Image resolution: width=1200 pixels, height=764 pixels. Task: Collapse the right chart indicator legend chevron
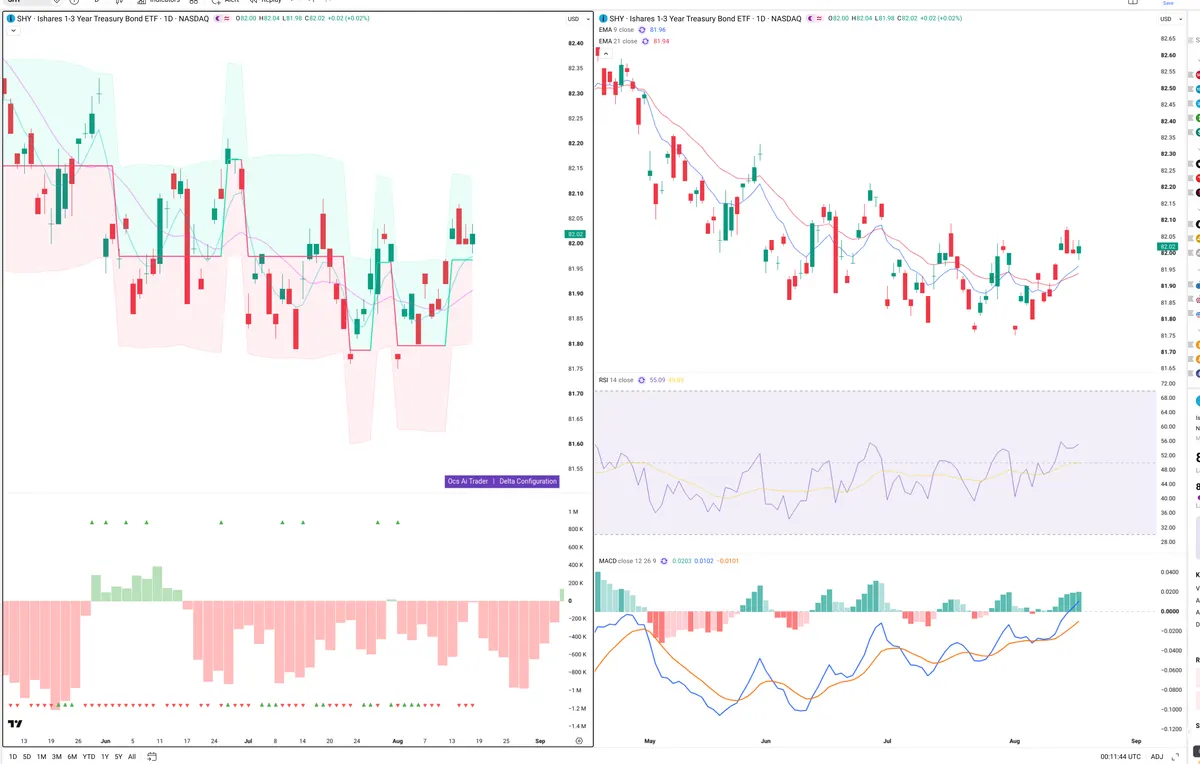604,53
